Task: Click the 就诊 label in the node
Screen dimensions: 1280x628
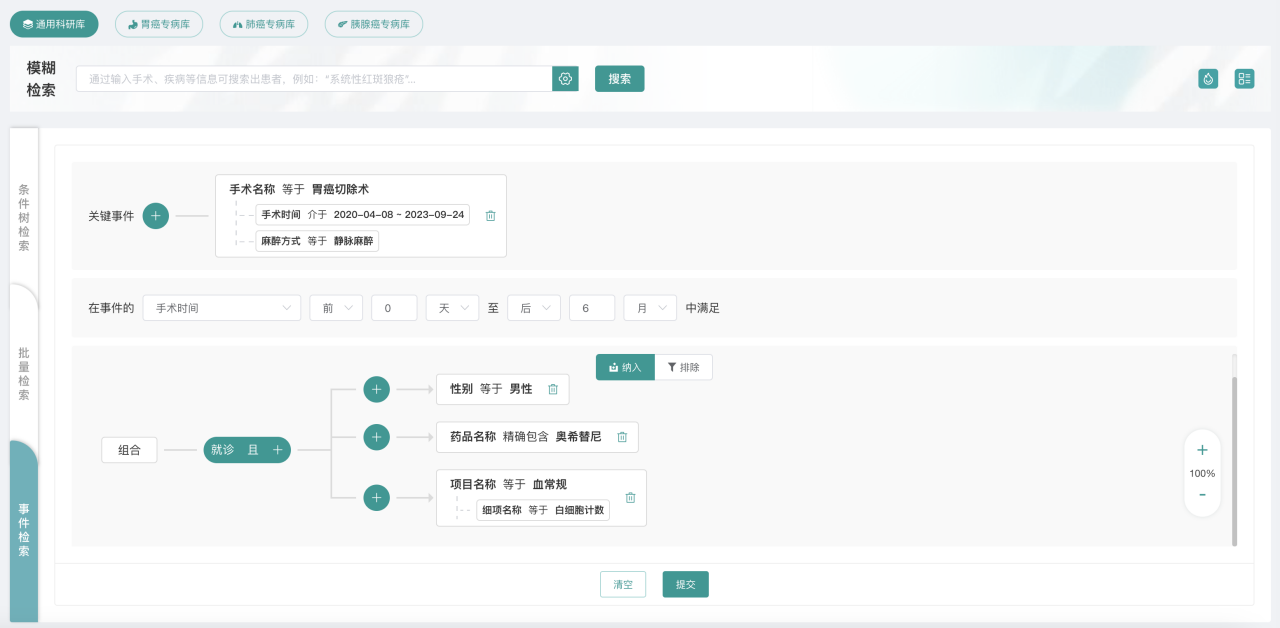Action: pyautogui.click(x=222, y=450)
